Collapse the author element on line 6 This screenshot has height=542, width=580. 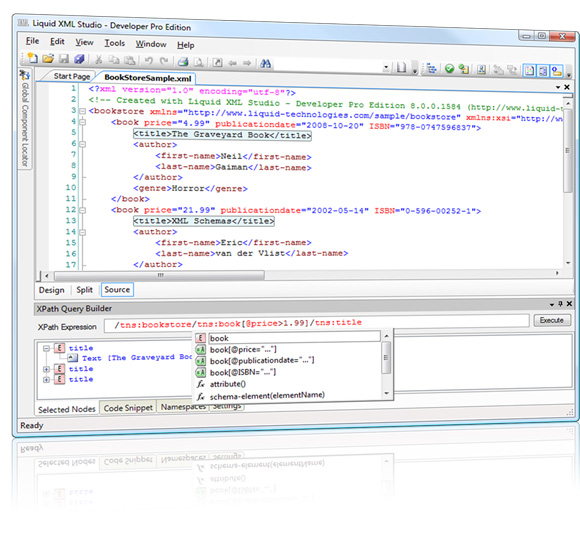[83, 144]
